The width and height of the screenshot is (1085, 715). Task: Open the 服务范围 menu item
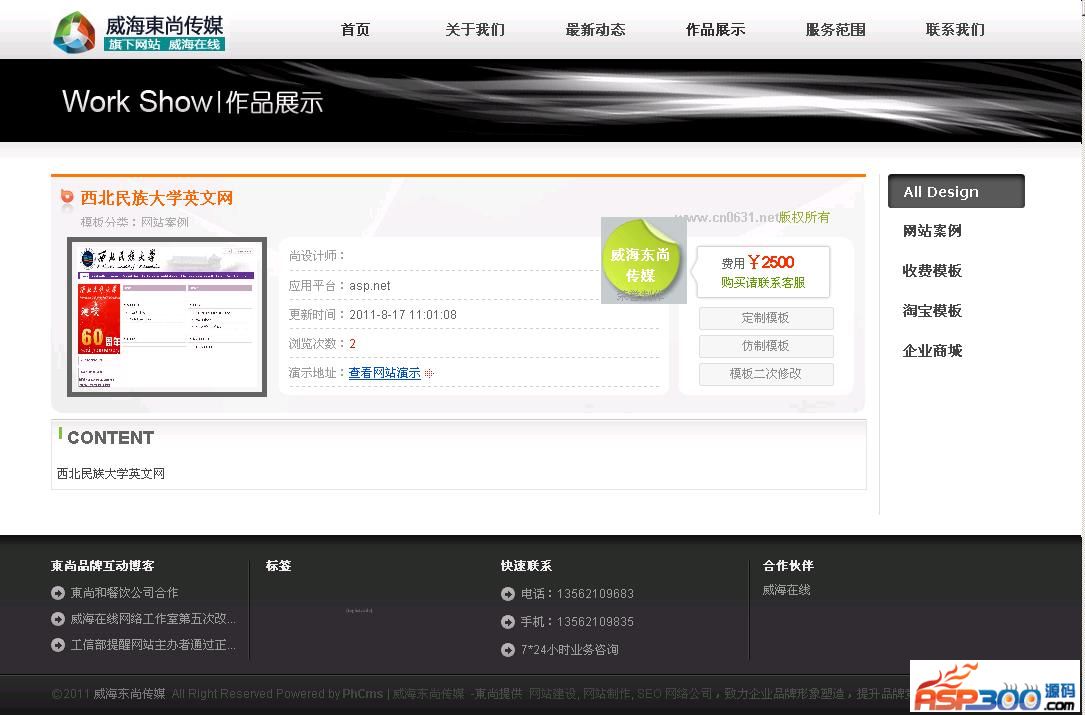[835, 30]
